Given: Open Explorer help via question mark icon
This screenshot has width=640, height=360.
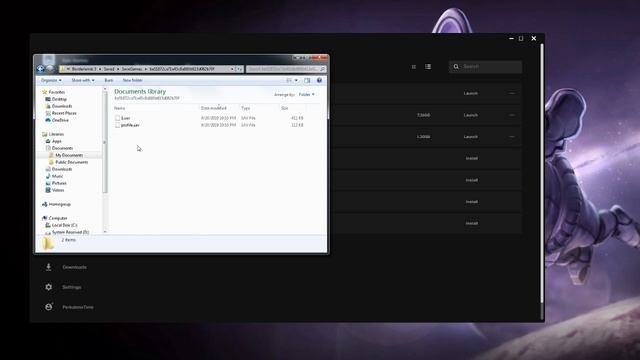Looking at the screenshot, I should pos(319,80).
